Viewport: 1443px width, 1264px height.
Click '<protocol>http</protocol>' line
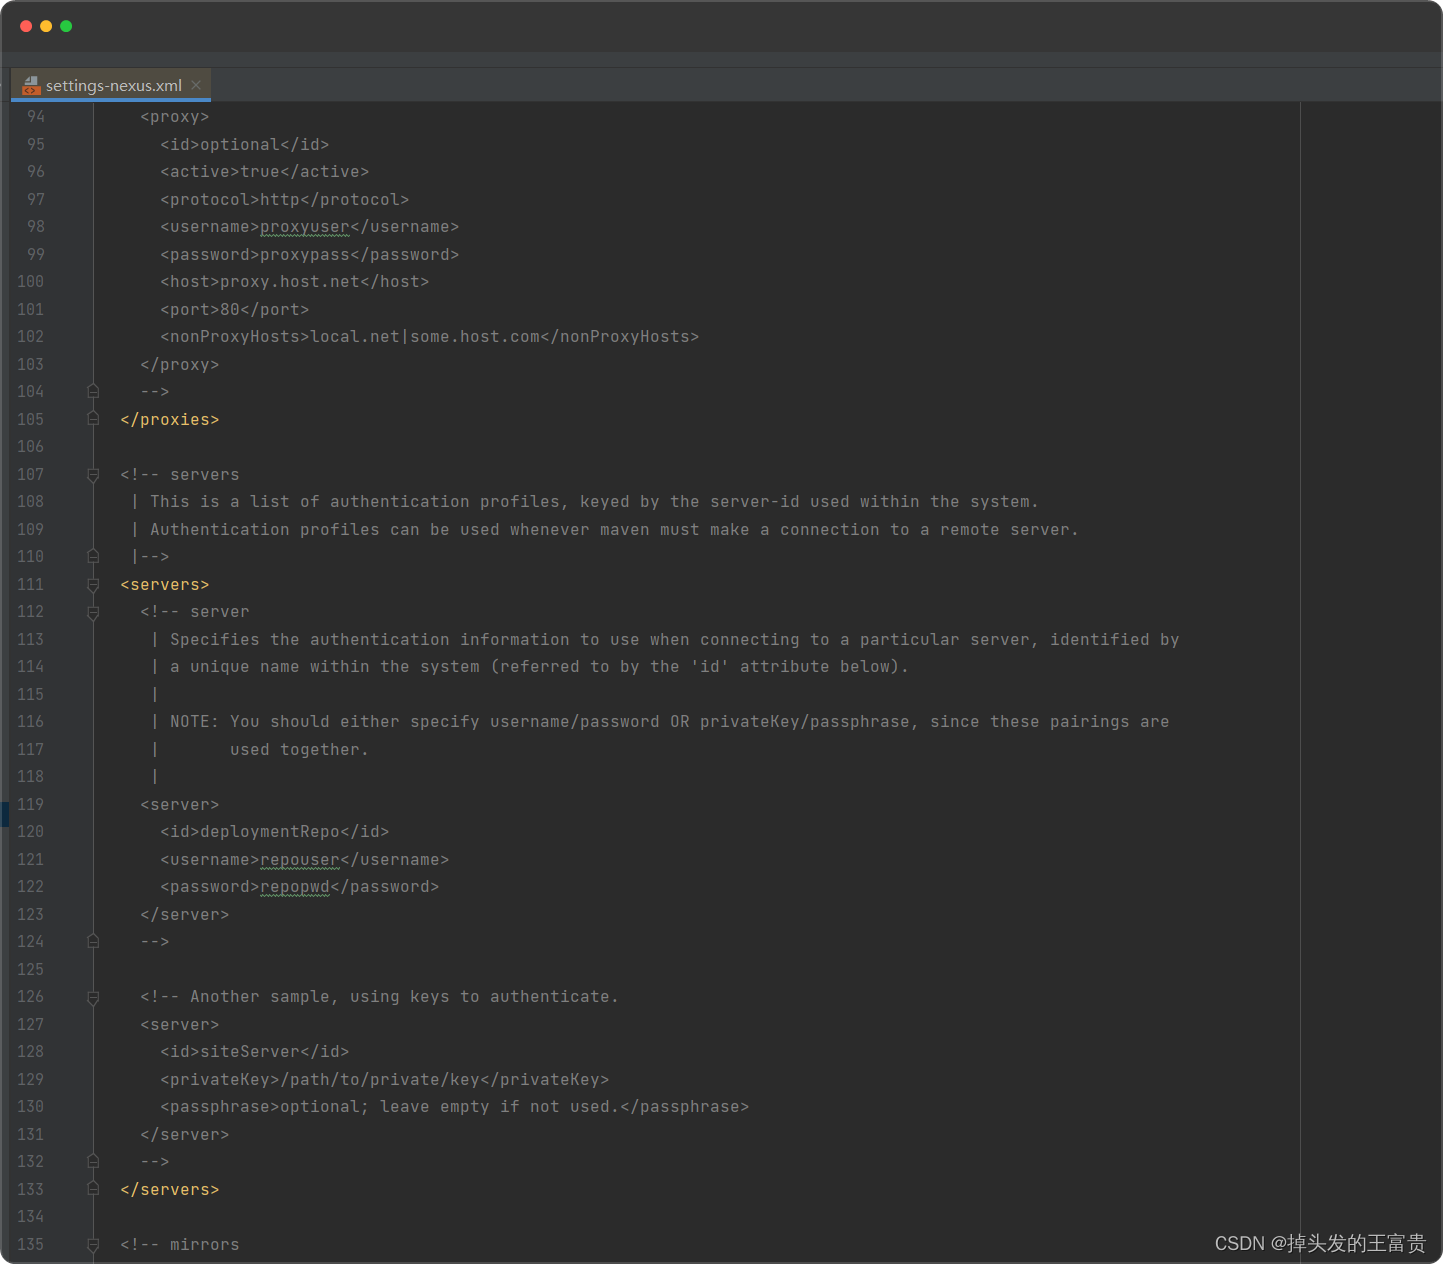point(285,199)
